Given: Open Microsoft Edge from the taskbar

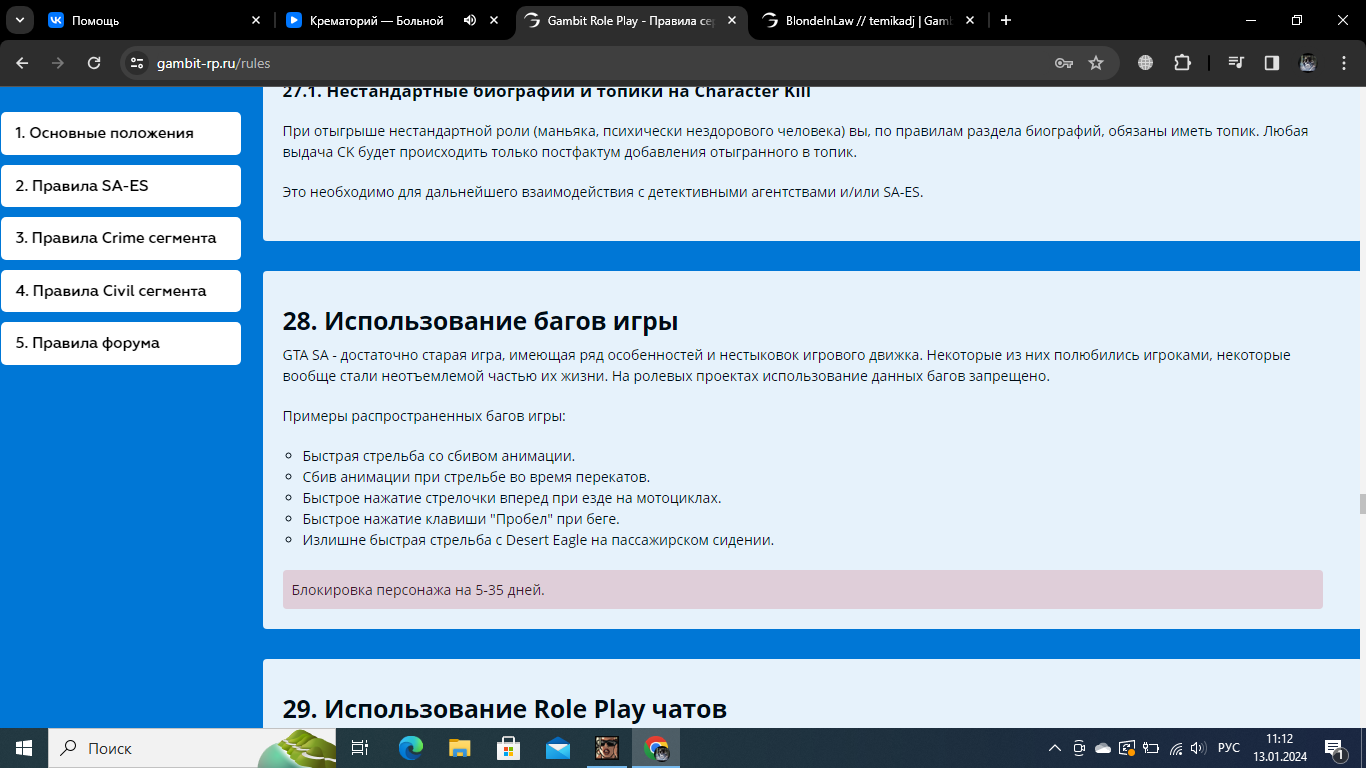Looking at the screenshot, I should 411,748.
